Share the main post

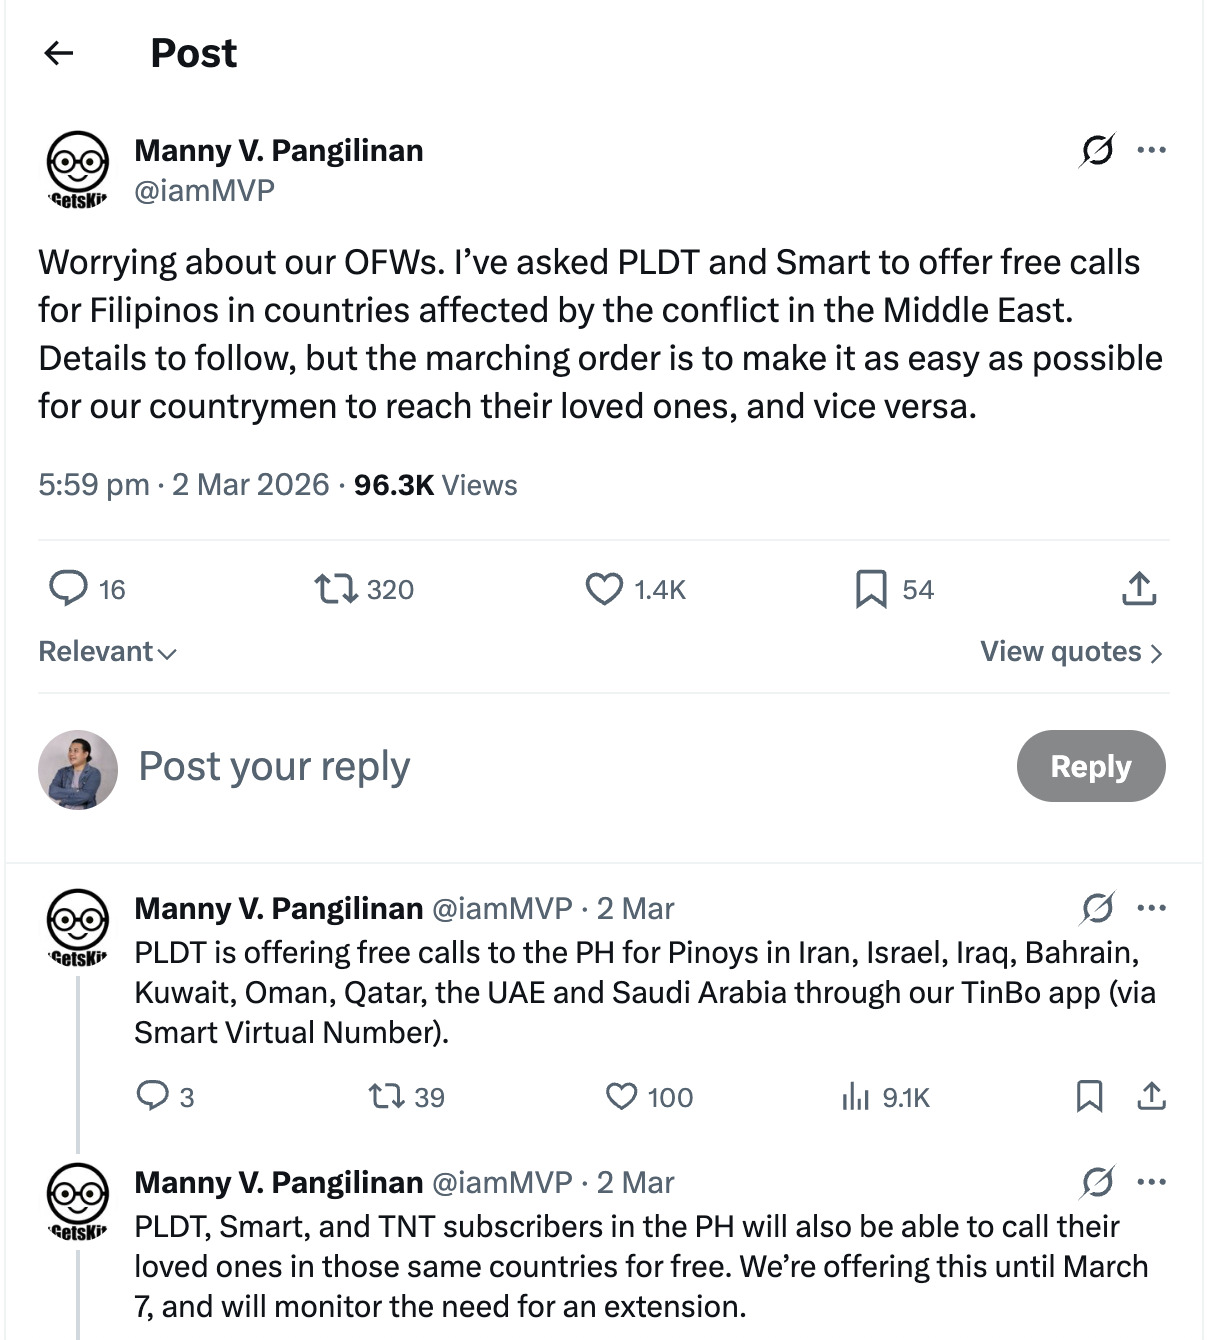coord(1139,589)
